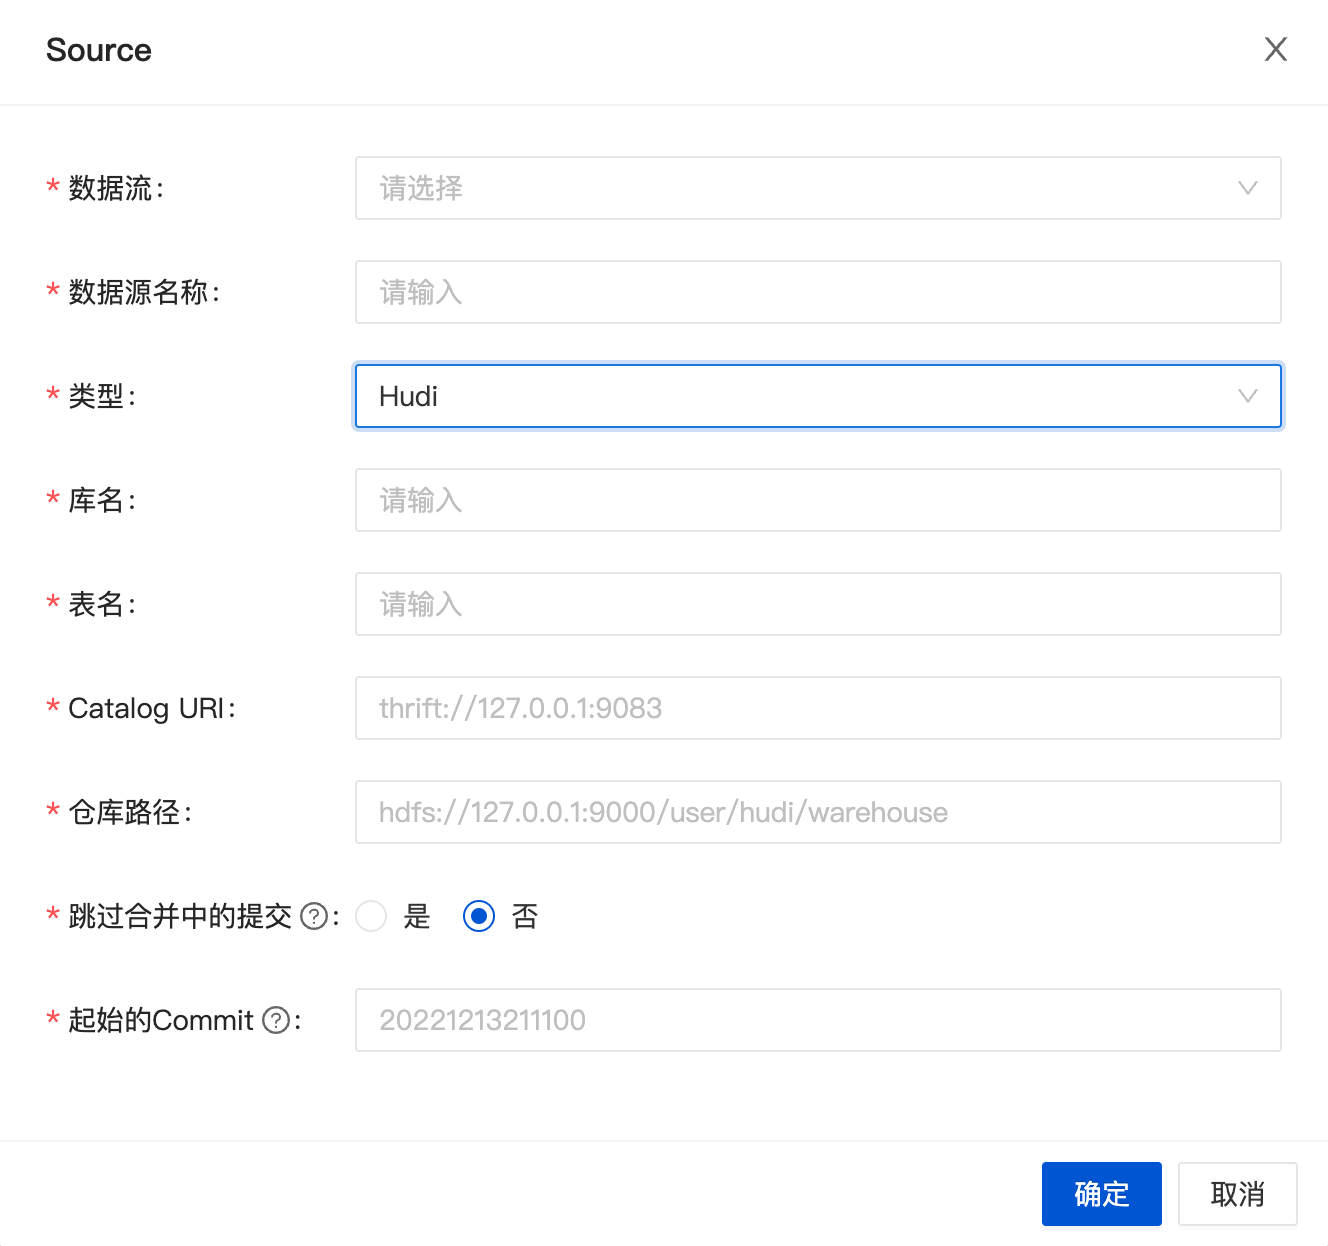Open the 起始的Commit help tooltip

click(x=274, y=1020)
